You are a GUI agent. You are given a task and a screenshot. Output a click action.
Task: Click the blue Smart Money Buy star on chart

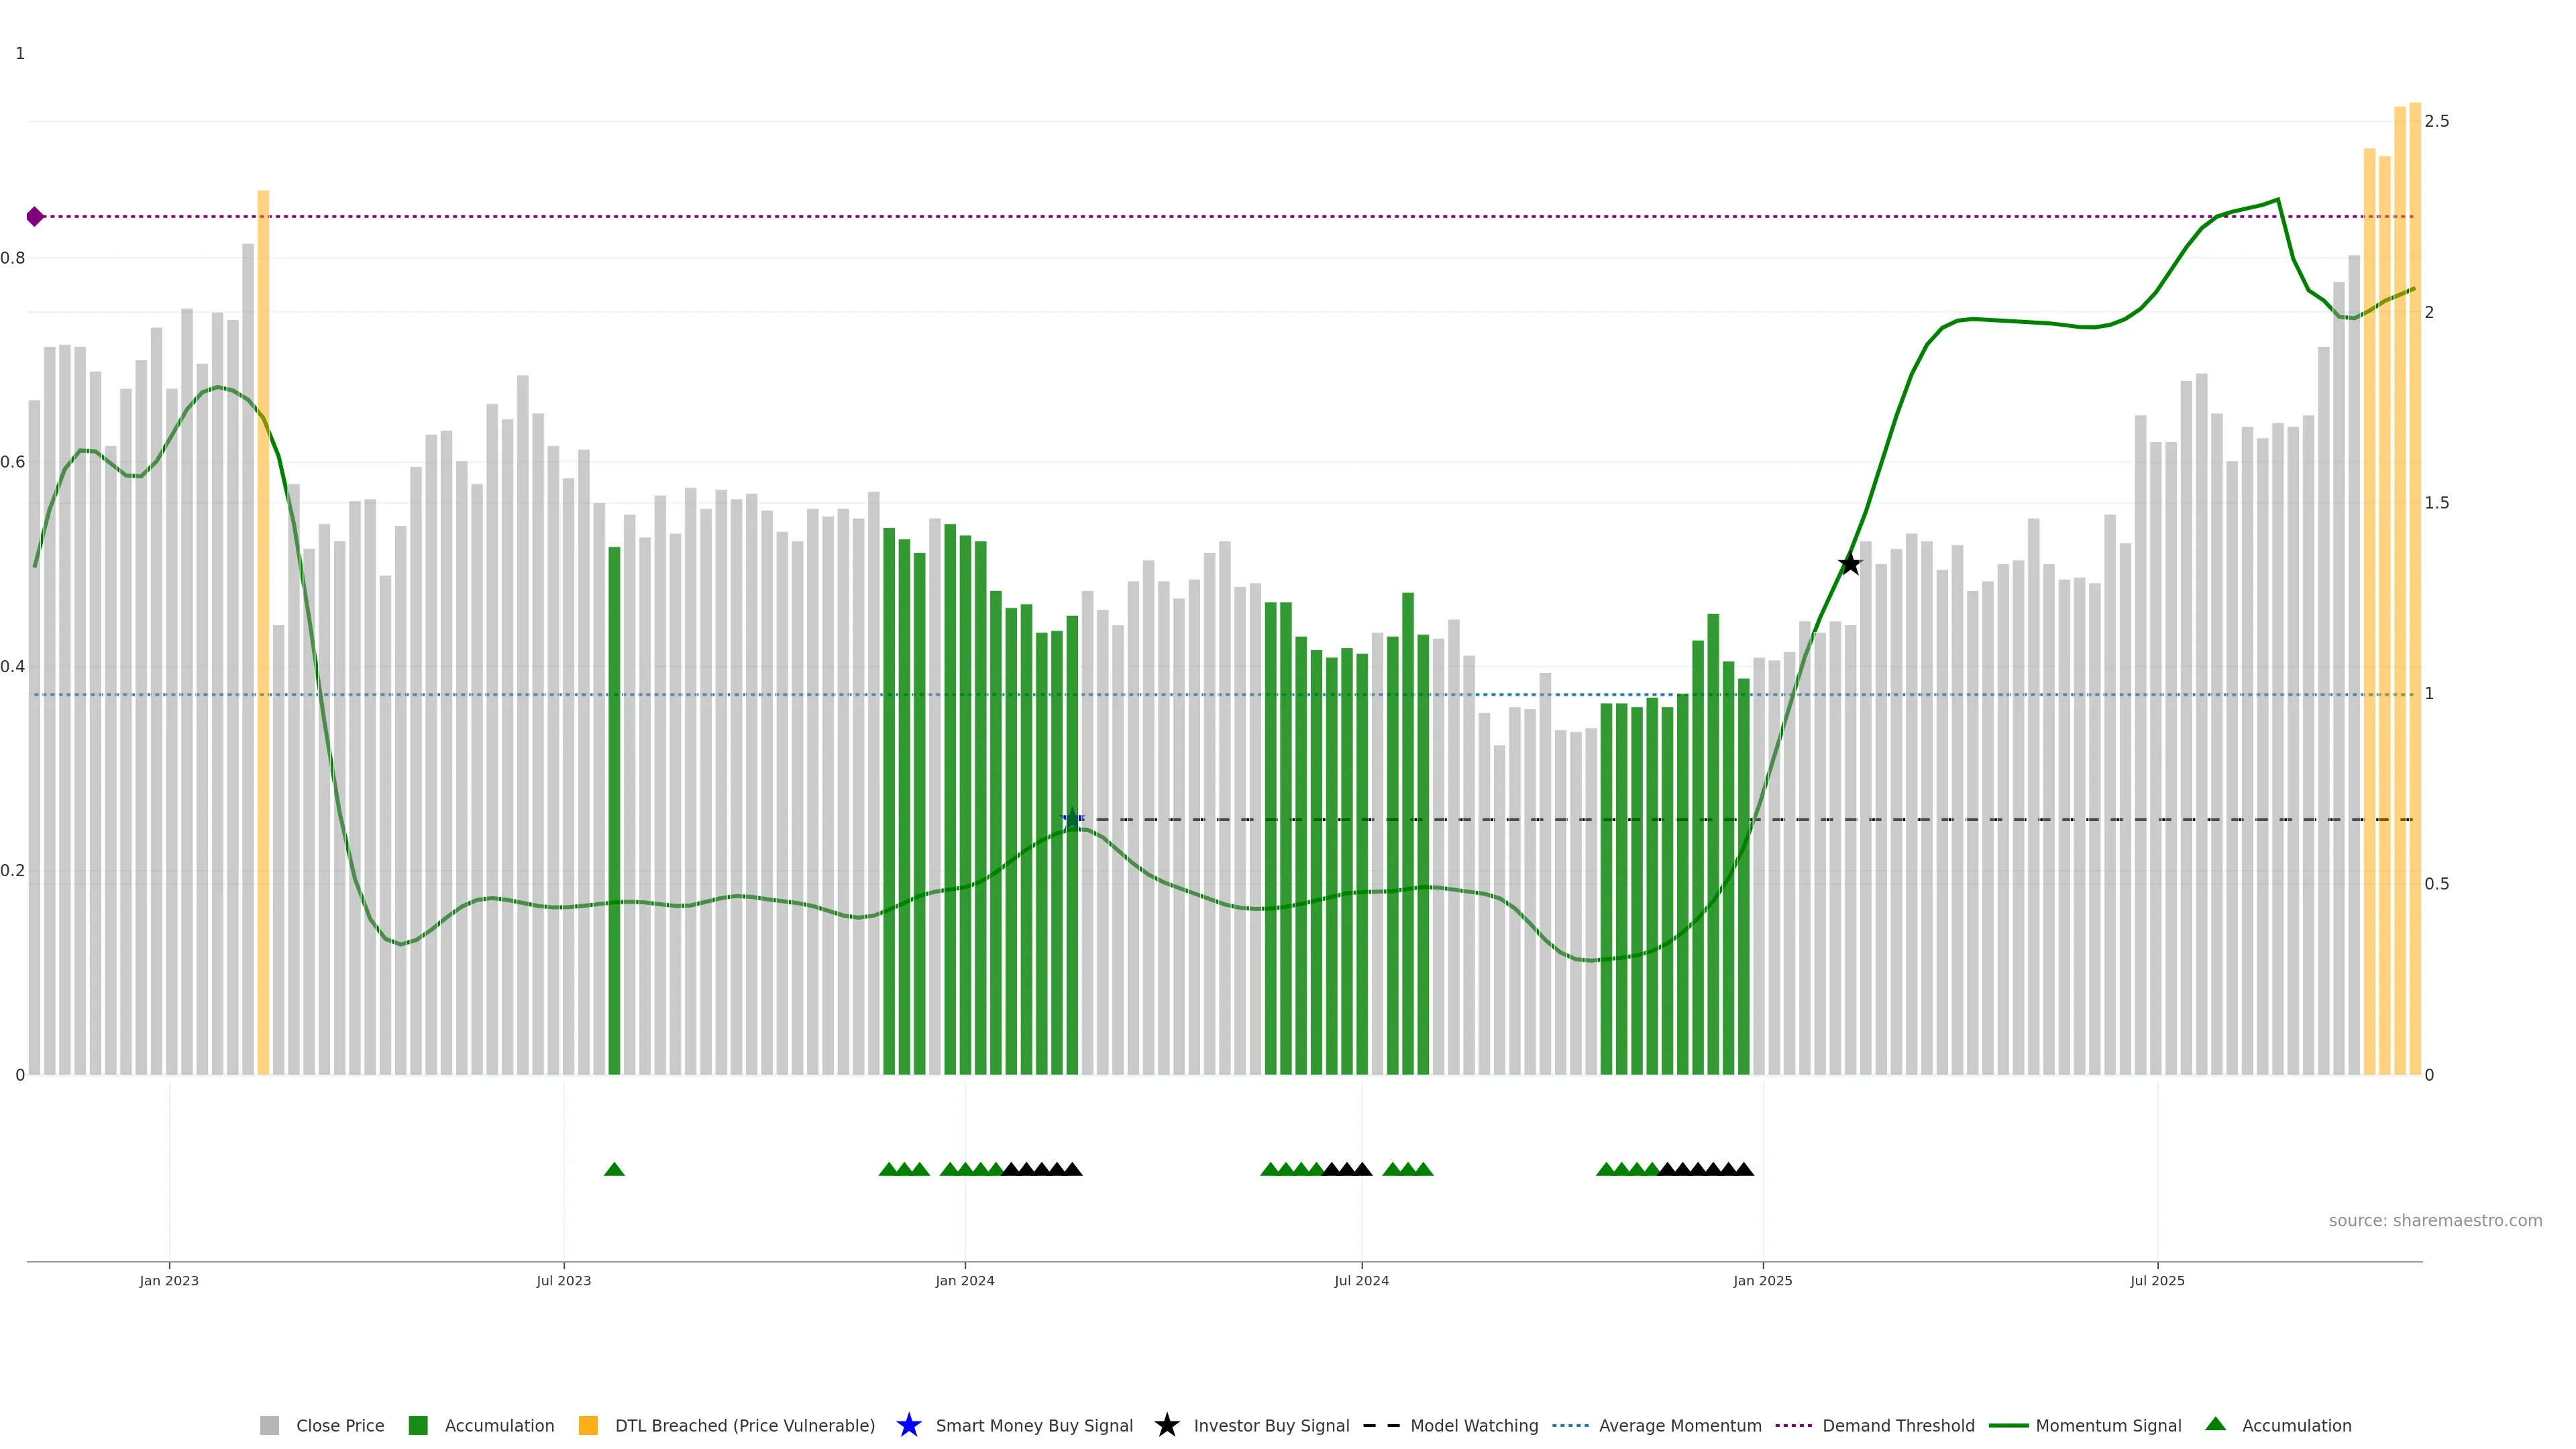click(x=1072, y=819)
